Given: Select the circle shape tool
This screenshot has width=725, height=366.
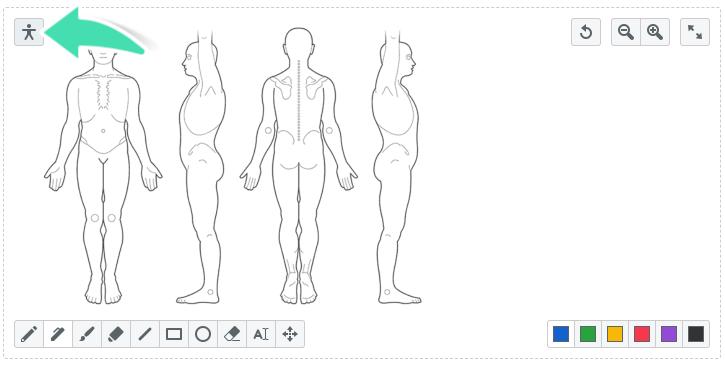Looking at the screenshot, I should tap(203, 334).
